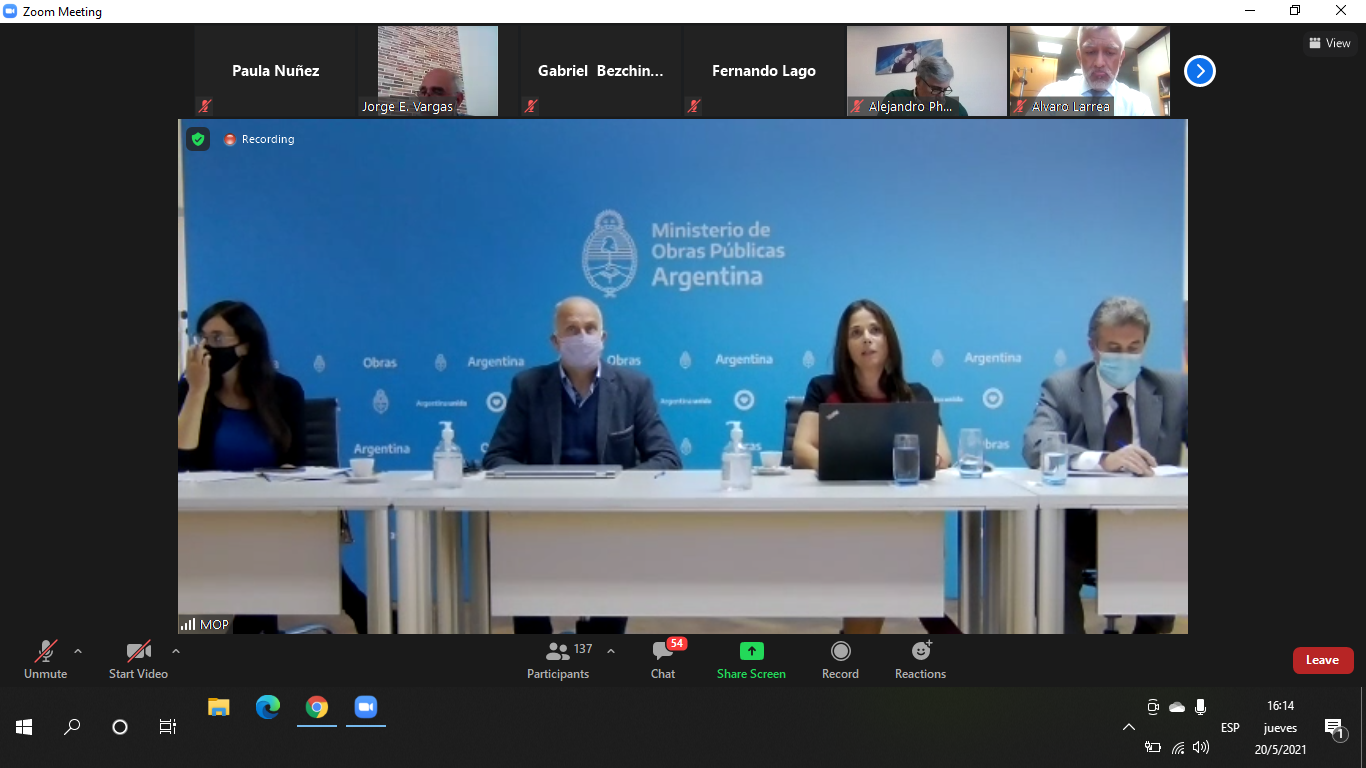
Task: Click the OneDrive cloud tray icon
Action: tap(1177, 707)
